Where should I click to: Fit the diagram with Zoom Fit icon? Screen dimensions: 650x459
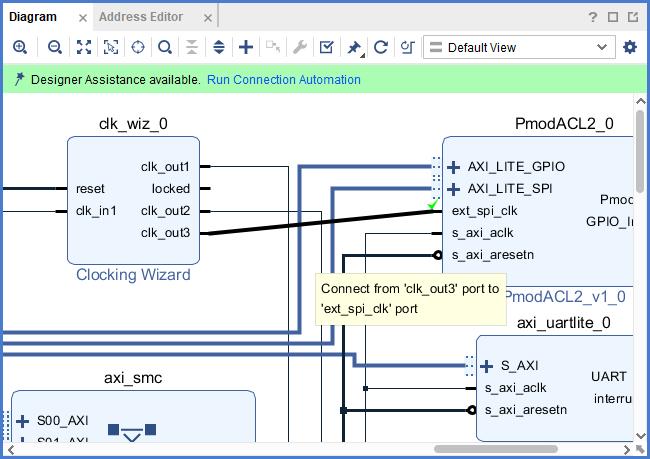pos(84,47)
